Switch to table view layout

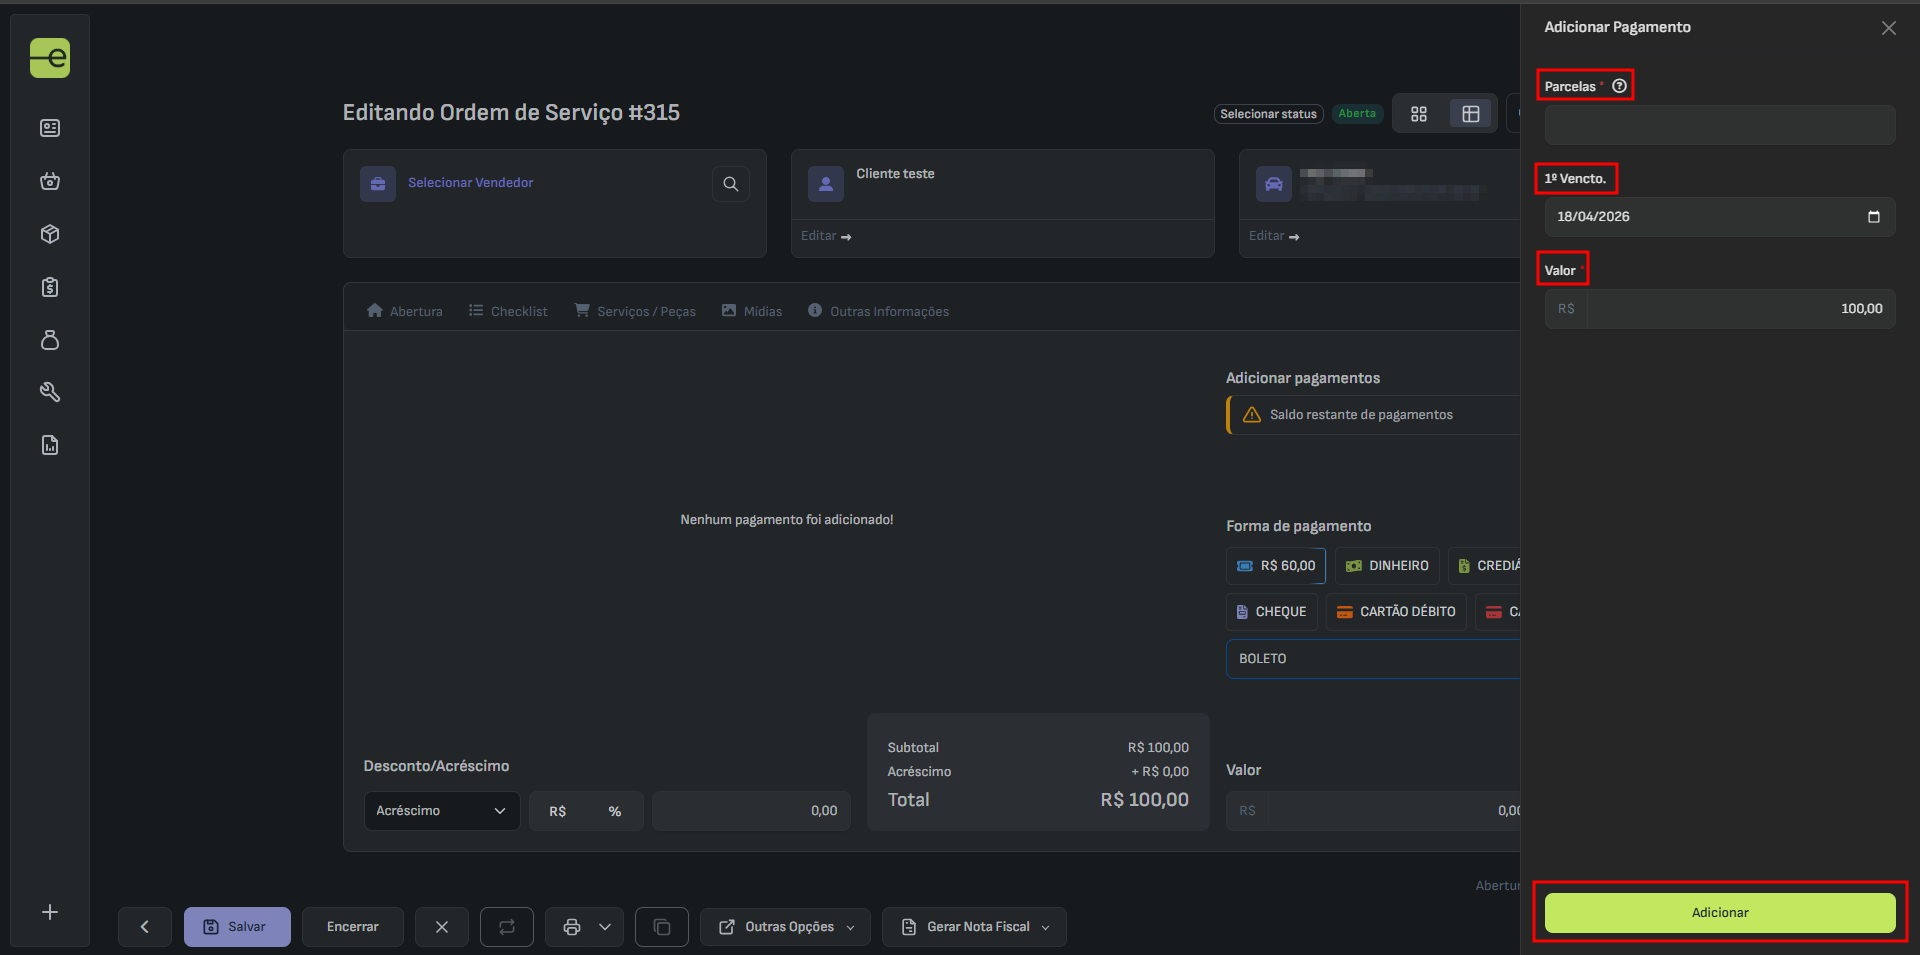click(1470, 114)
